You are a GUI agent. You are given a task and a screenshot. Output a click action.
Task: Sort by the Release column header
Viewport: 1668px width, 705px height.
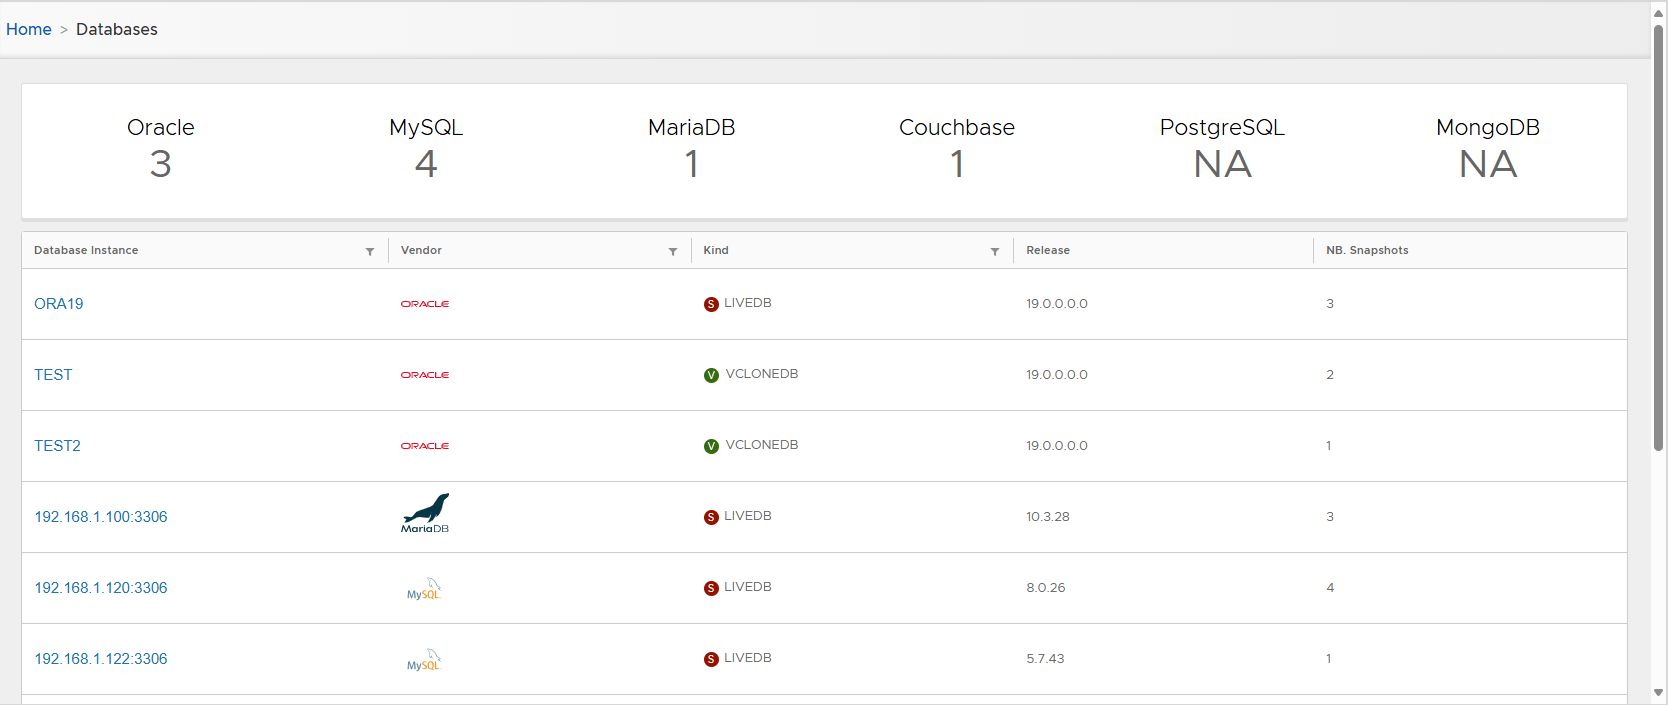pyautogui.click(x=1048, y=250)
